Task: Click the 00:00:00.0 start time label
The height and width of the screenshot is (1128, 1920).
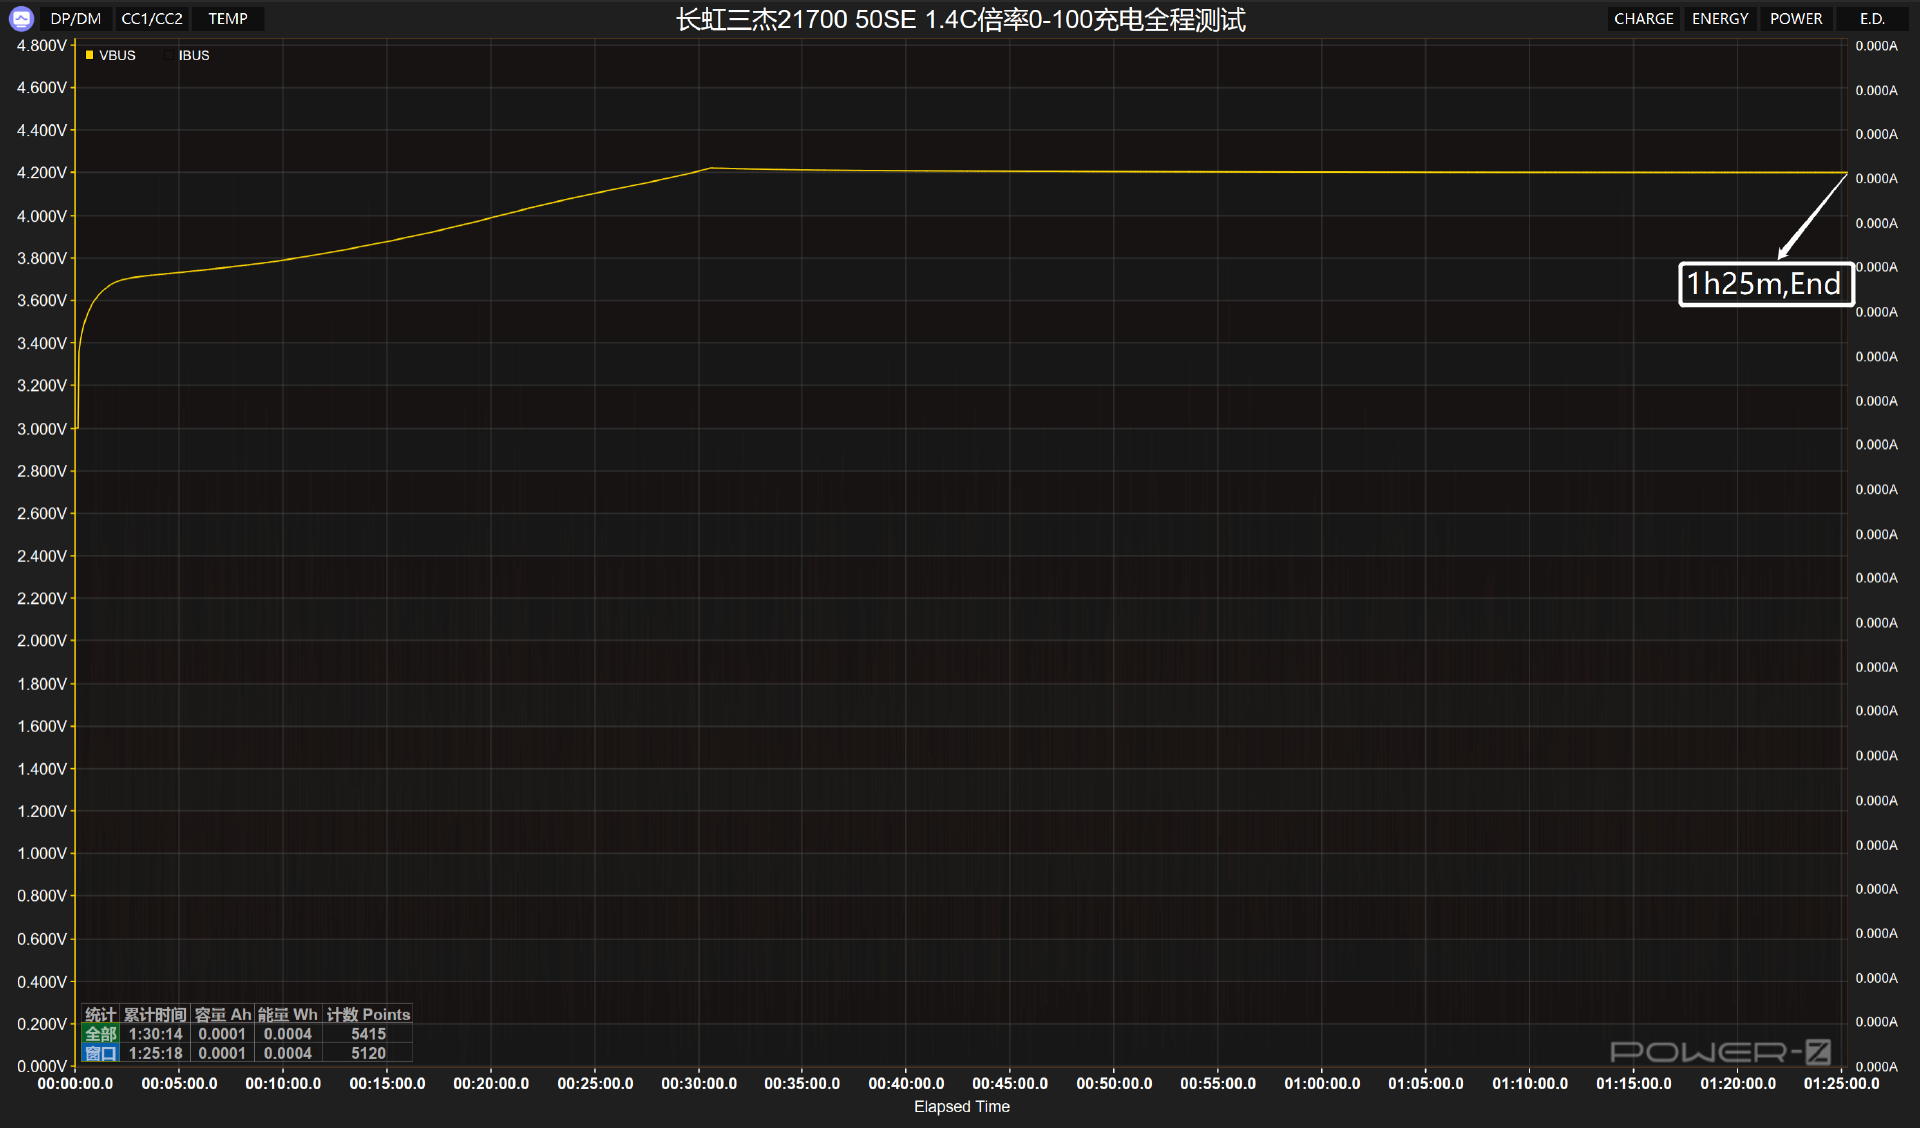Action: tap(75, 1084)
